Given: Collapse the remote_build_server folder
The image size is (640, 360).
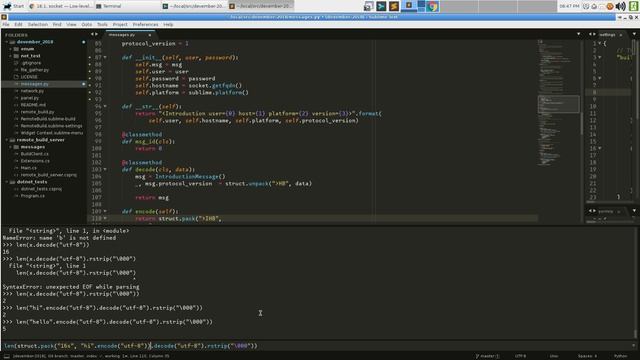Looking at the screenshot, I should pos(7,140).
